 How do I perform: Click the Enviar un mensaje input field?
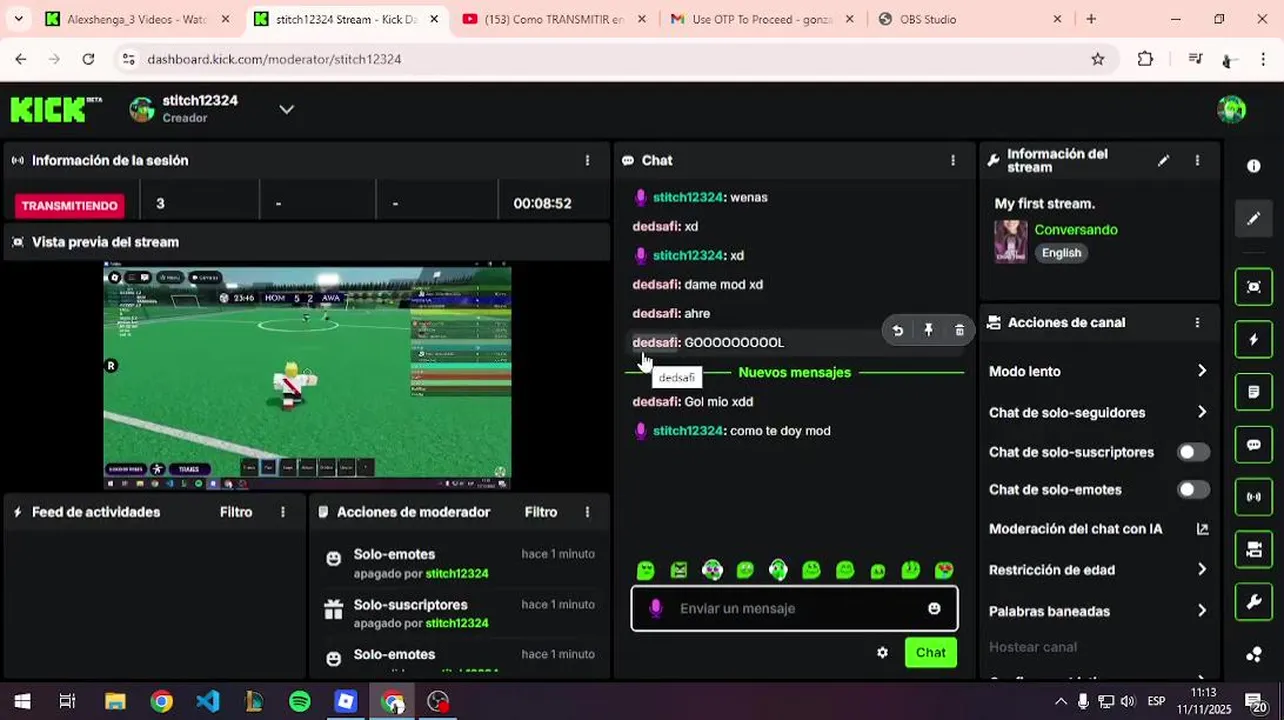point(794,608)
